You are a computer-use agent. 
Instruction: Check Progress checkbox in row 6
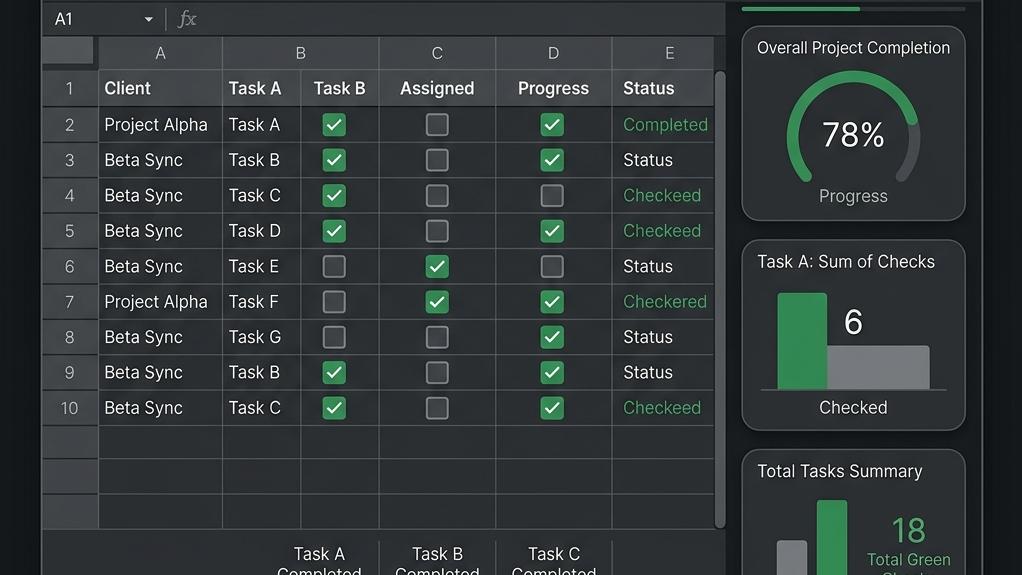tap(552, 266)
